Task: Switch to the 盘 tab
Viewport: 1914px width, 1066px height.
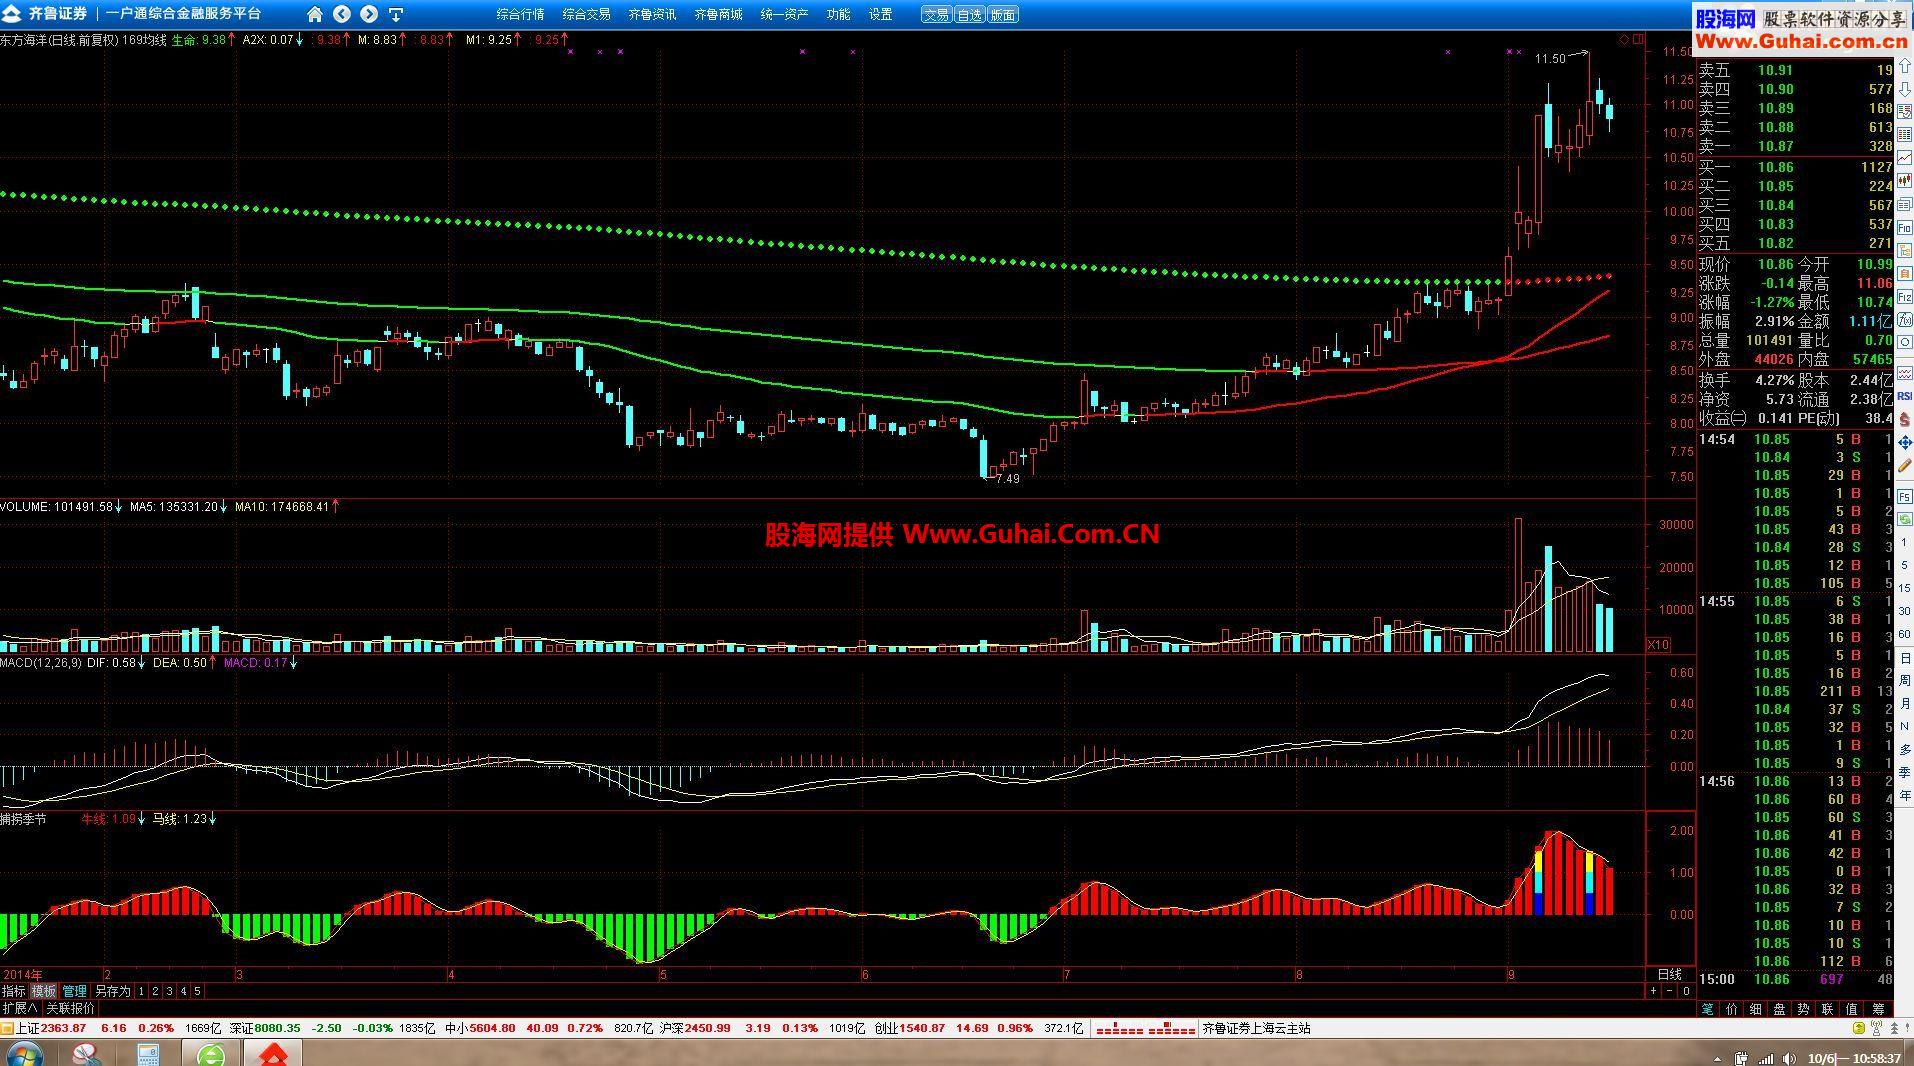Action: [x=1780, y=1009]
